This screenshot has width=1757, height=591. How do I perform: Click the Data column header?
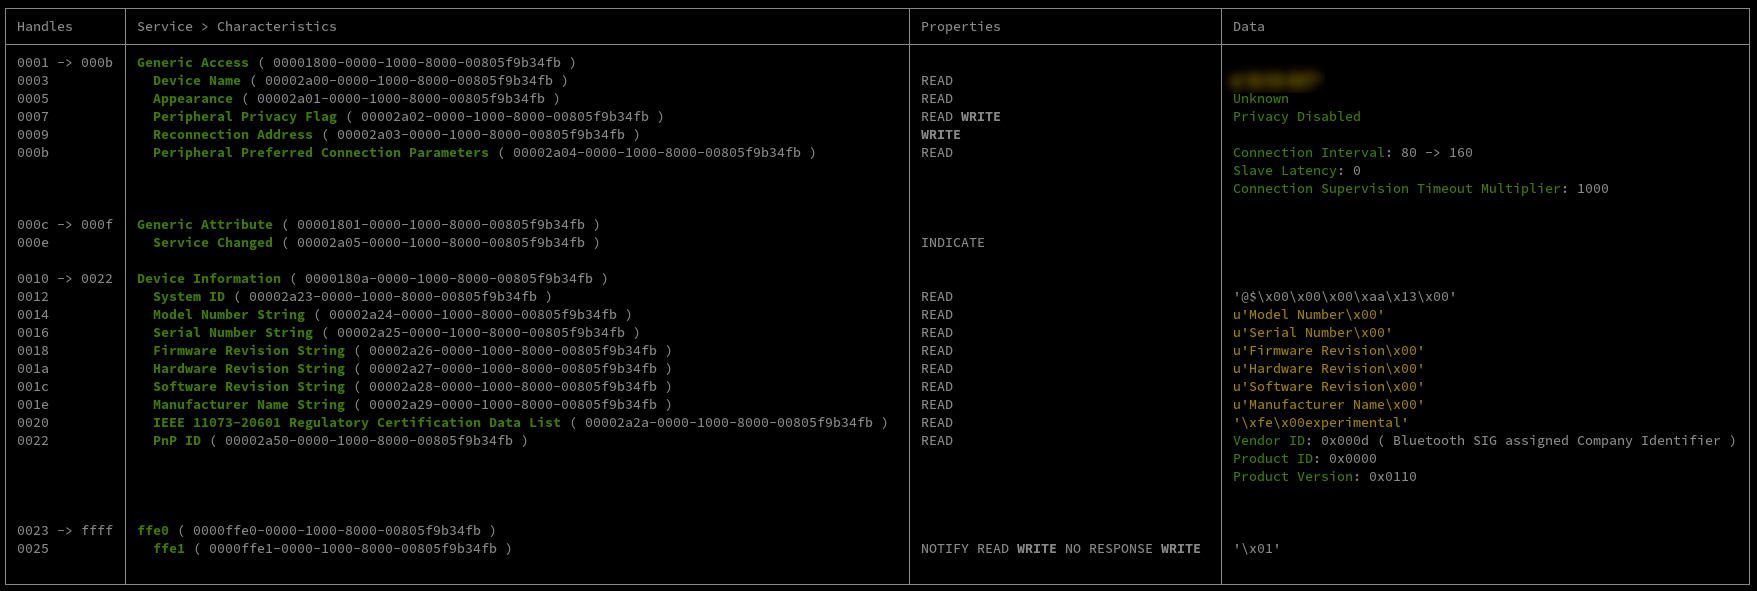coord(1248,27)
